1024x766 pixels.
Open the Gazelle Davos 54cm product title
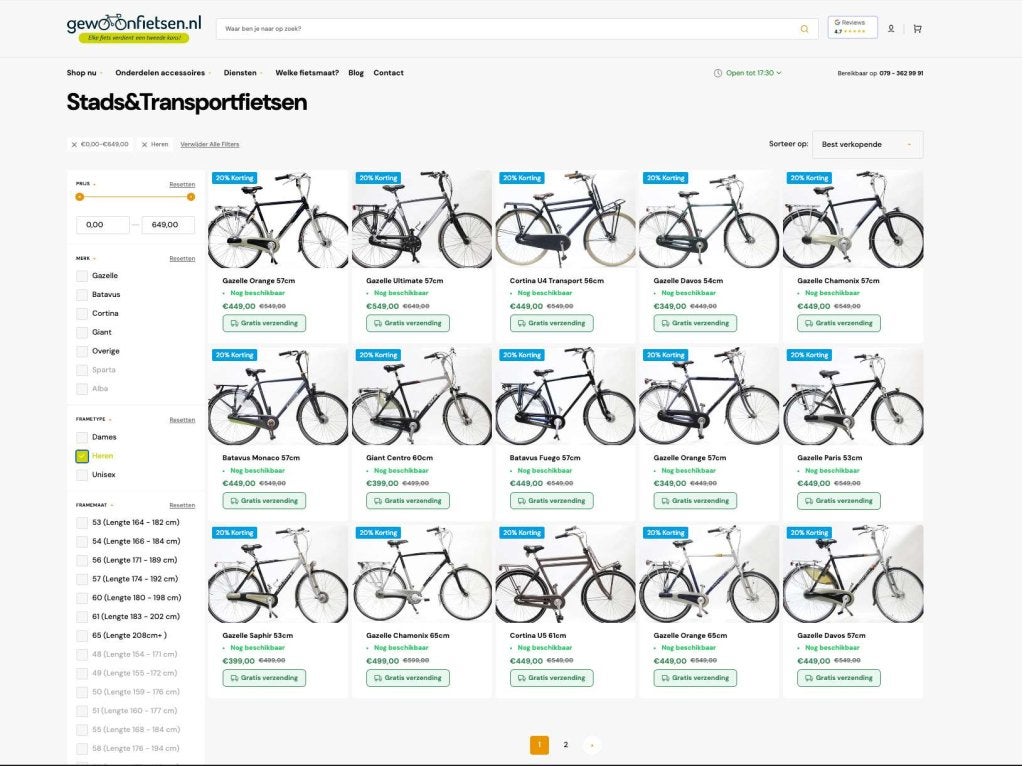click(688, 281)
